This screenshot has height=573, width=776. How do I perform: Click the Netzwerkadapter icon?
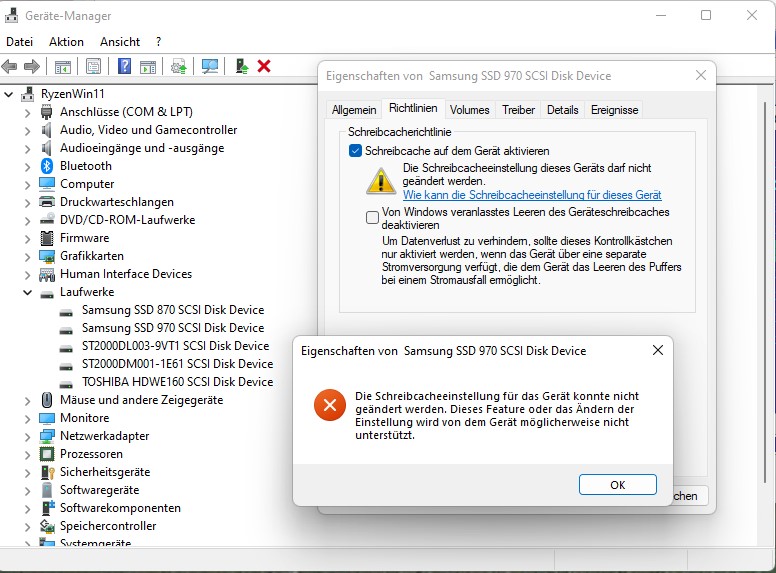pos(47,436)
